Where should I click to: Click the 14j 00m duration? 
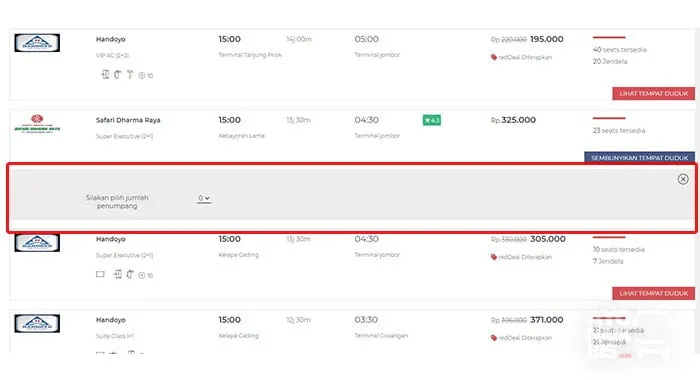click(x=299, y=39)
